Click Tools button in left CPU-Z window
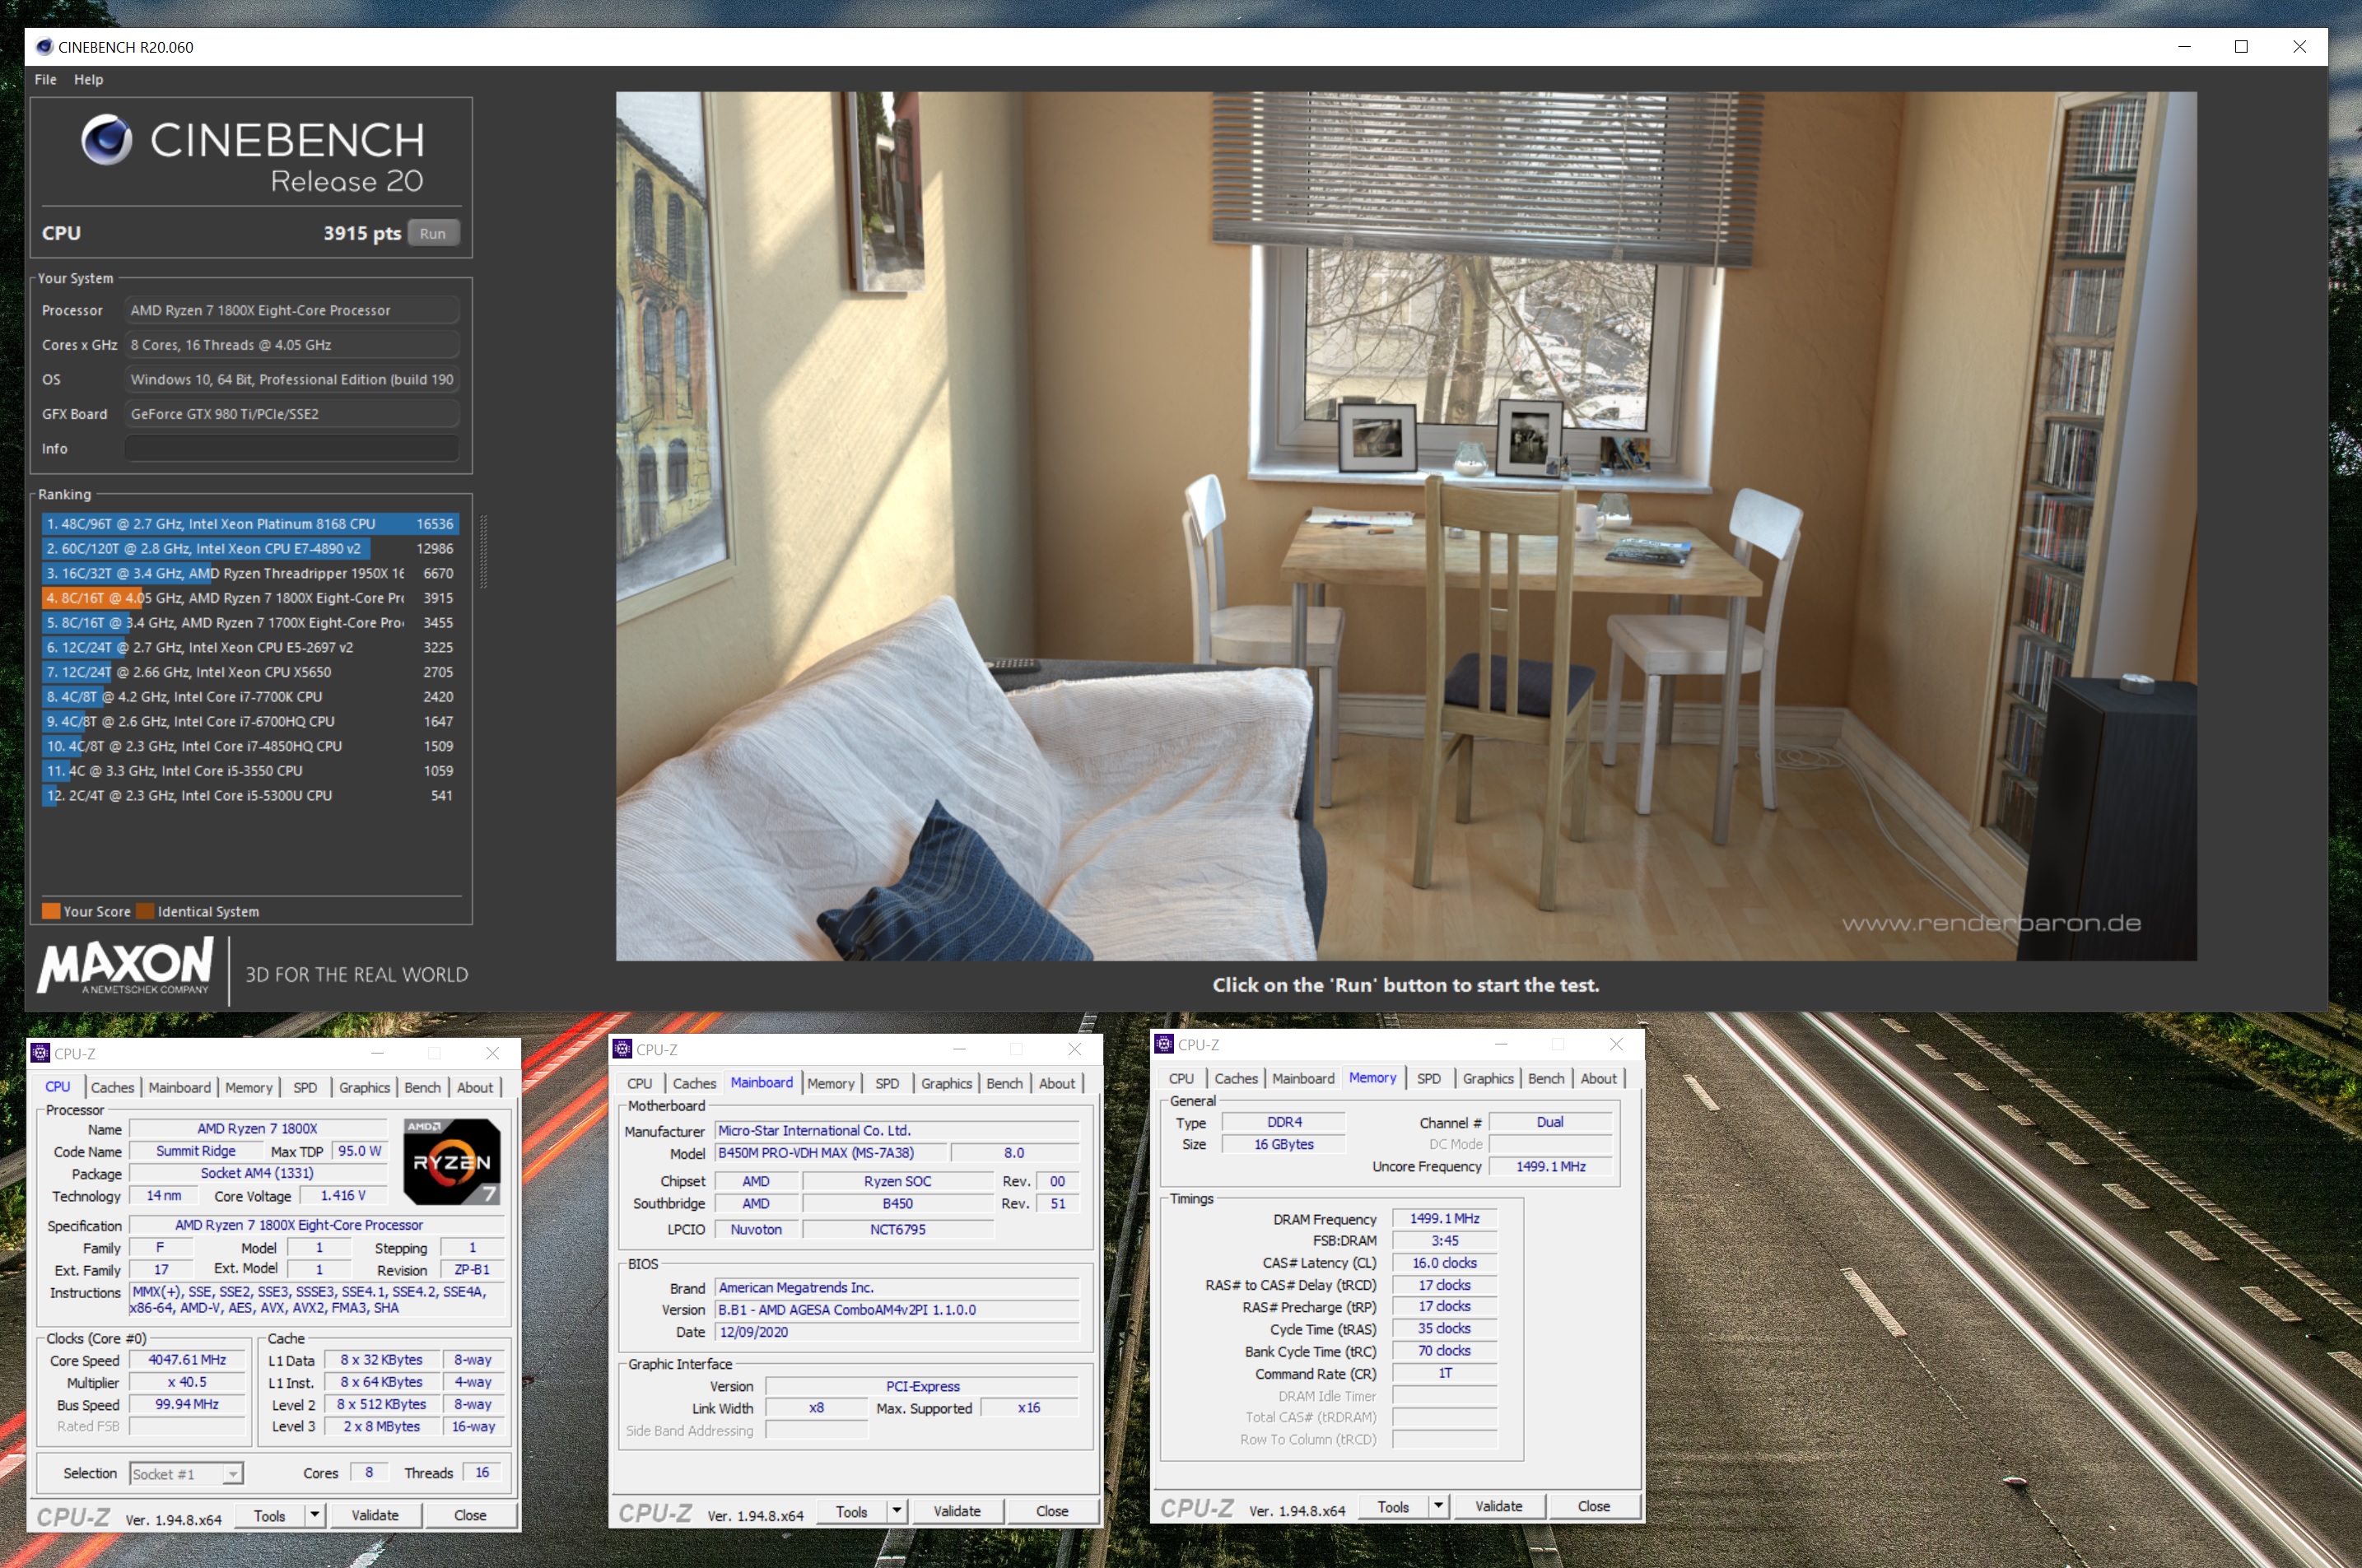Screen dimensions: 2362x1568 click(270, 1516)
